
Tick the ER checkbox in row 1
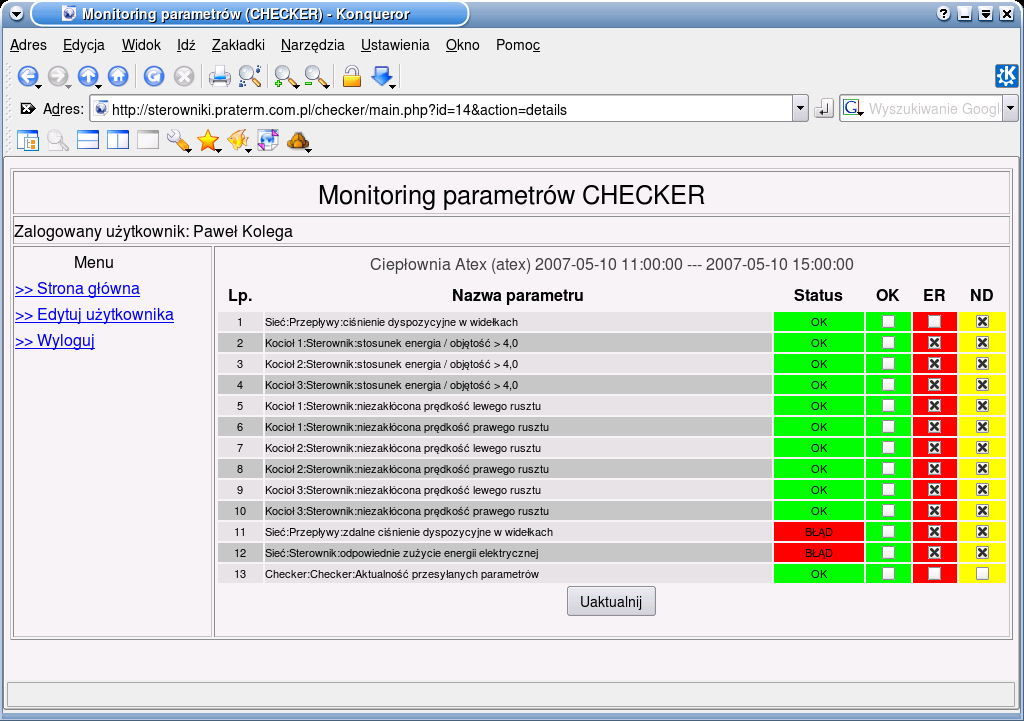[x=935, y=321]
